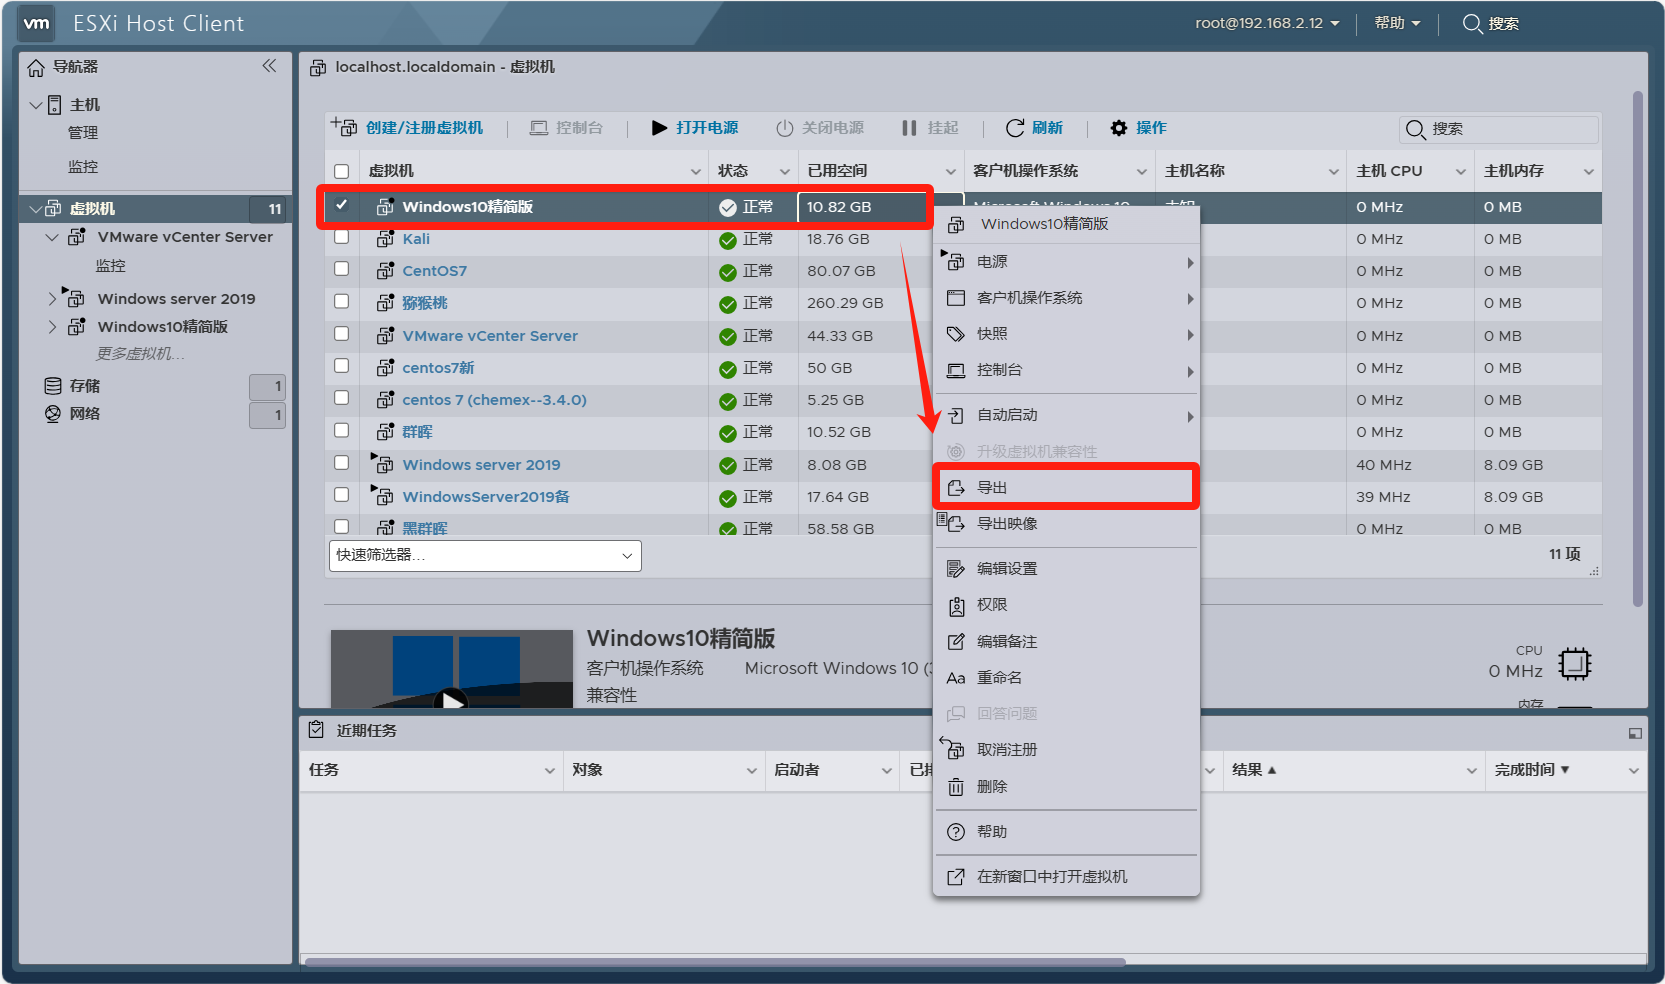Click the Network icon in navigator
The width and height of the screenshot is (1665, 984).
[53, 414]
